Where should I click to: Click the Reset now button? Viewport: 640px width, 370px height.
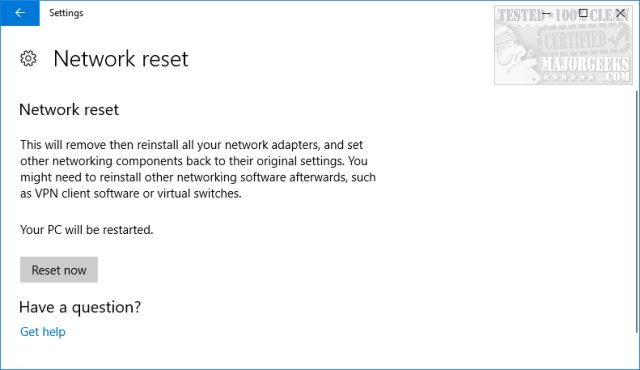tap(59, 270)
